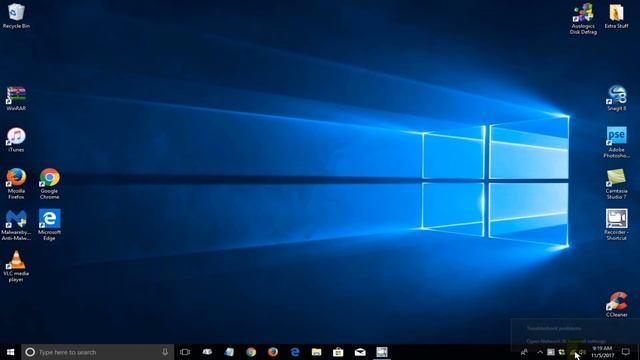Open the Action Center notifications icon
This screenshot has width=640, height=360.
(626, 352)
